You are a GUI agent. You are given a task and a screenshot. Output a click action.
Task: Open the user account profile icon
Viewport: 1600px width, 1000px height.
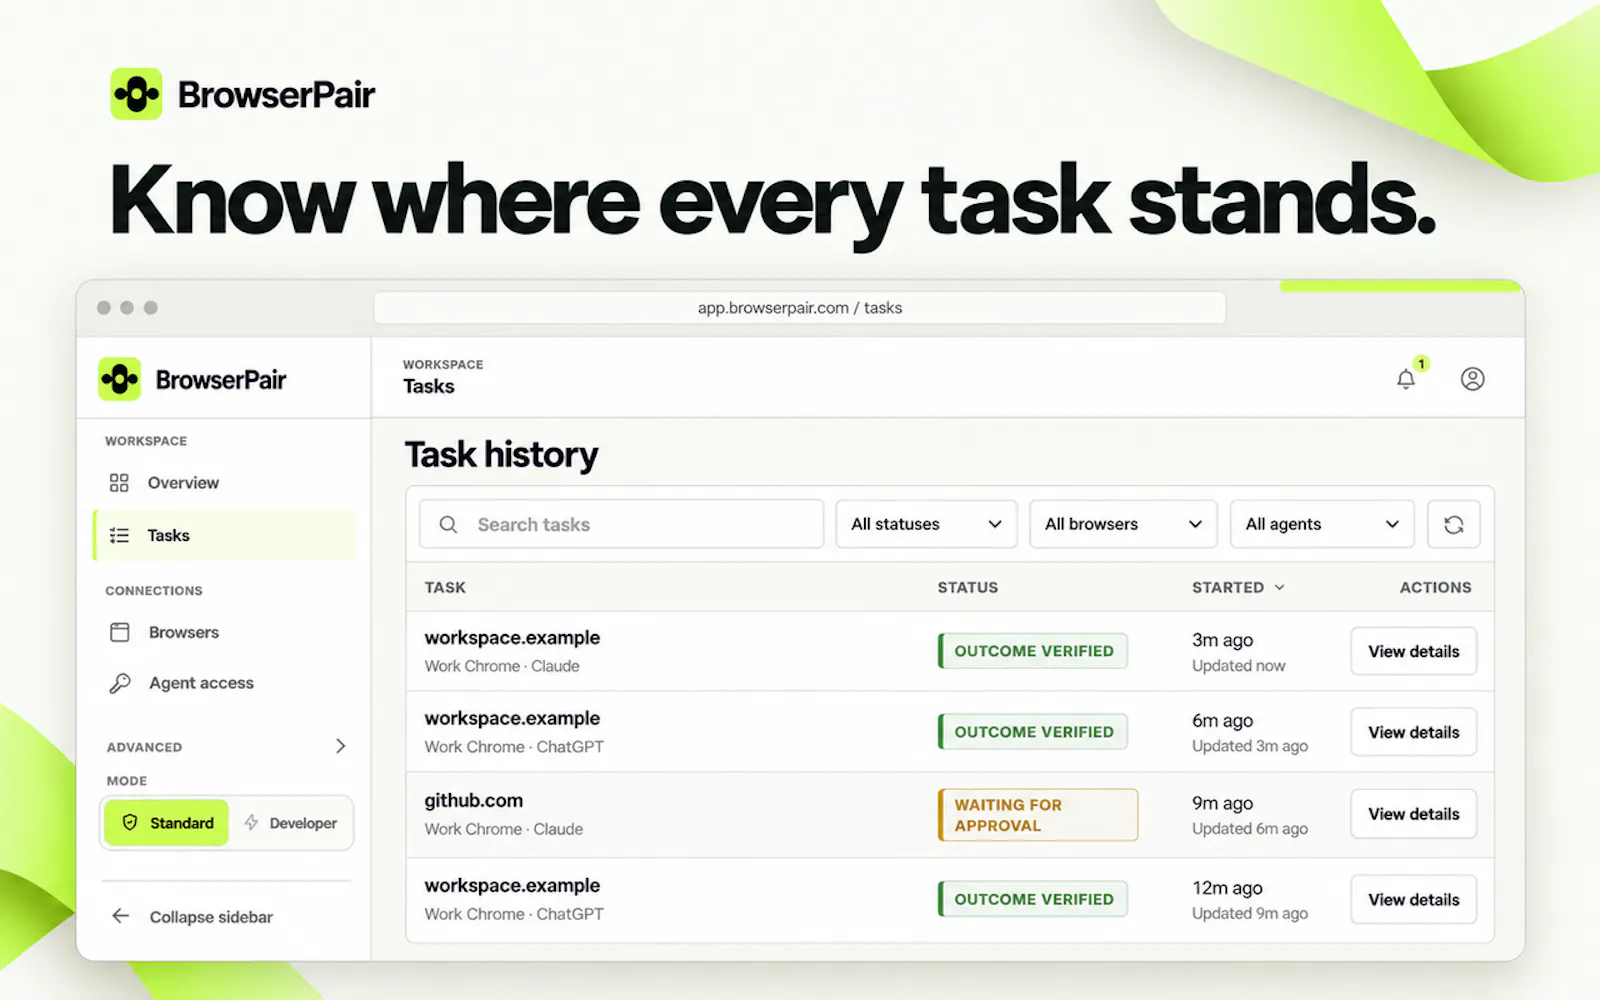tap(1472, 379)
